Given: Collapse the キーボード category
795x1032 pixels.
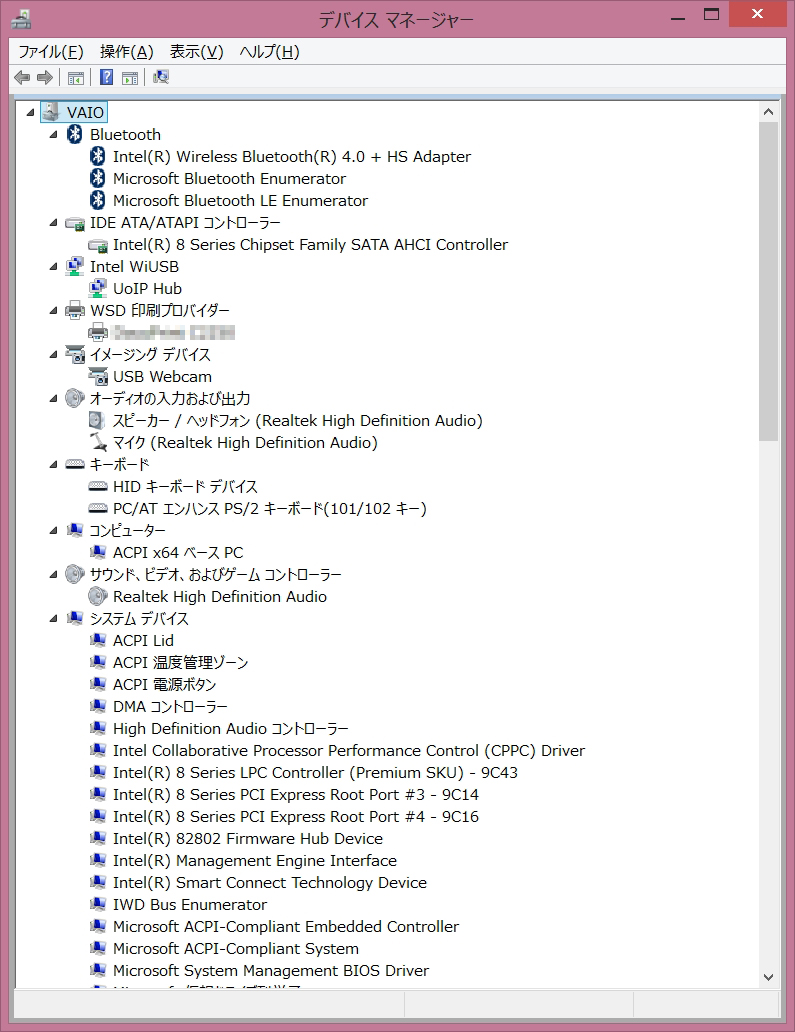Looking at the screenshot, I should tap(53, 465).
